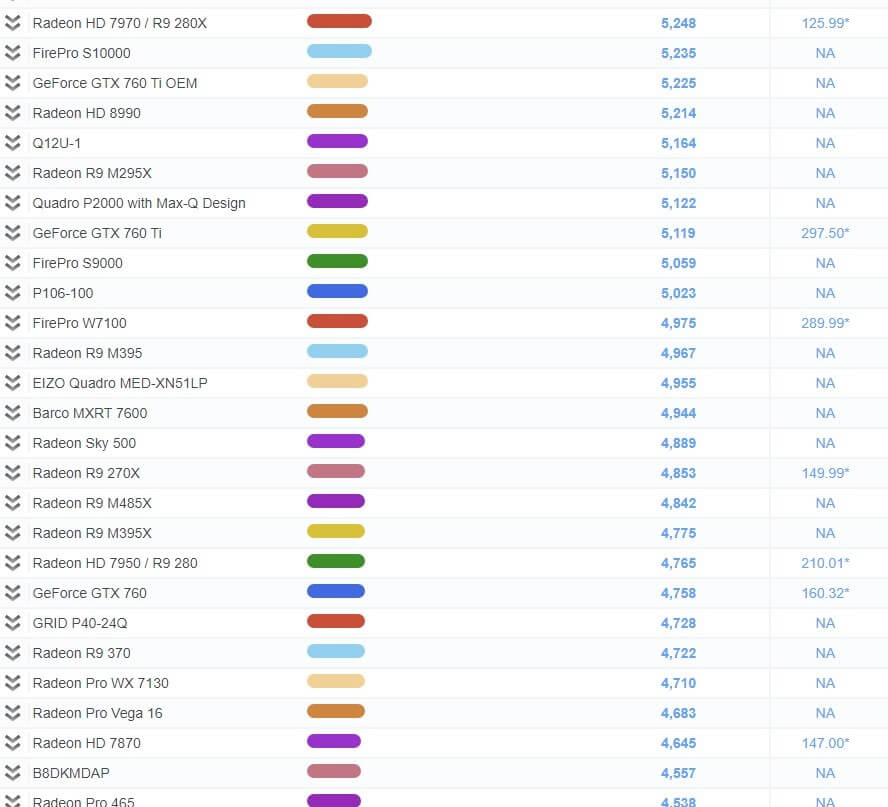Click the yellow bar for GeForce GTX 760 Ti
The image size is (888, 807).
coord(338,232)
